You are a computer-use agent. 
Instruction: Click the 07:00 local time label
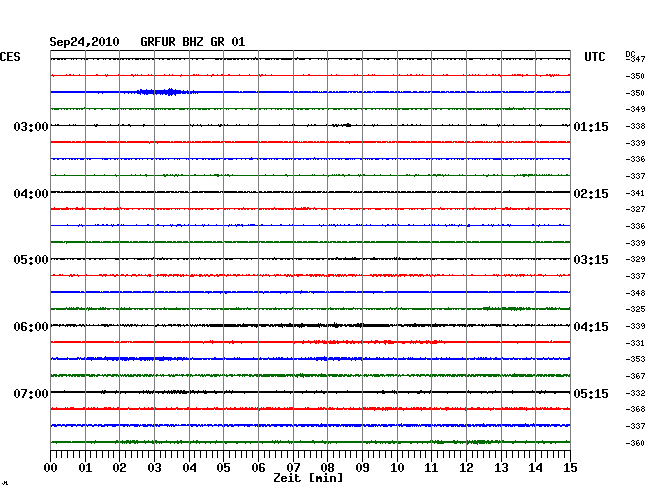click(x=31, y=393)
